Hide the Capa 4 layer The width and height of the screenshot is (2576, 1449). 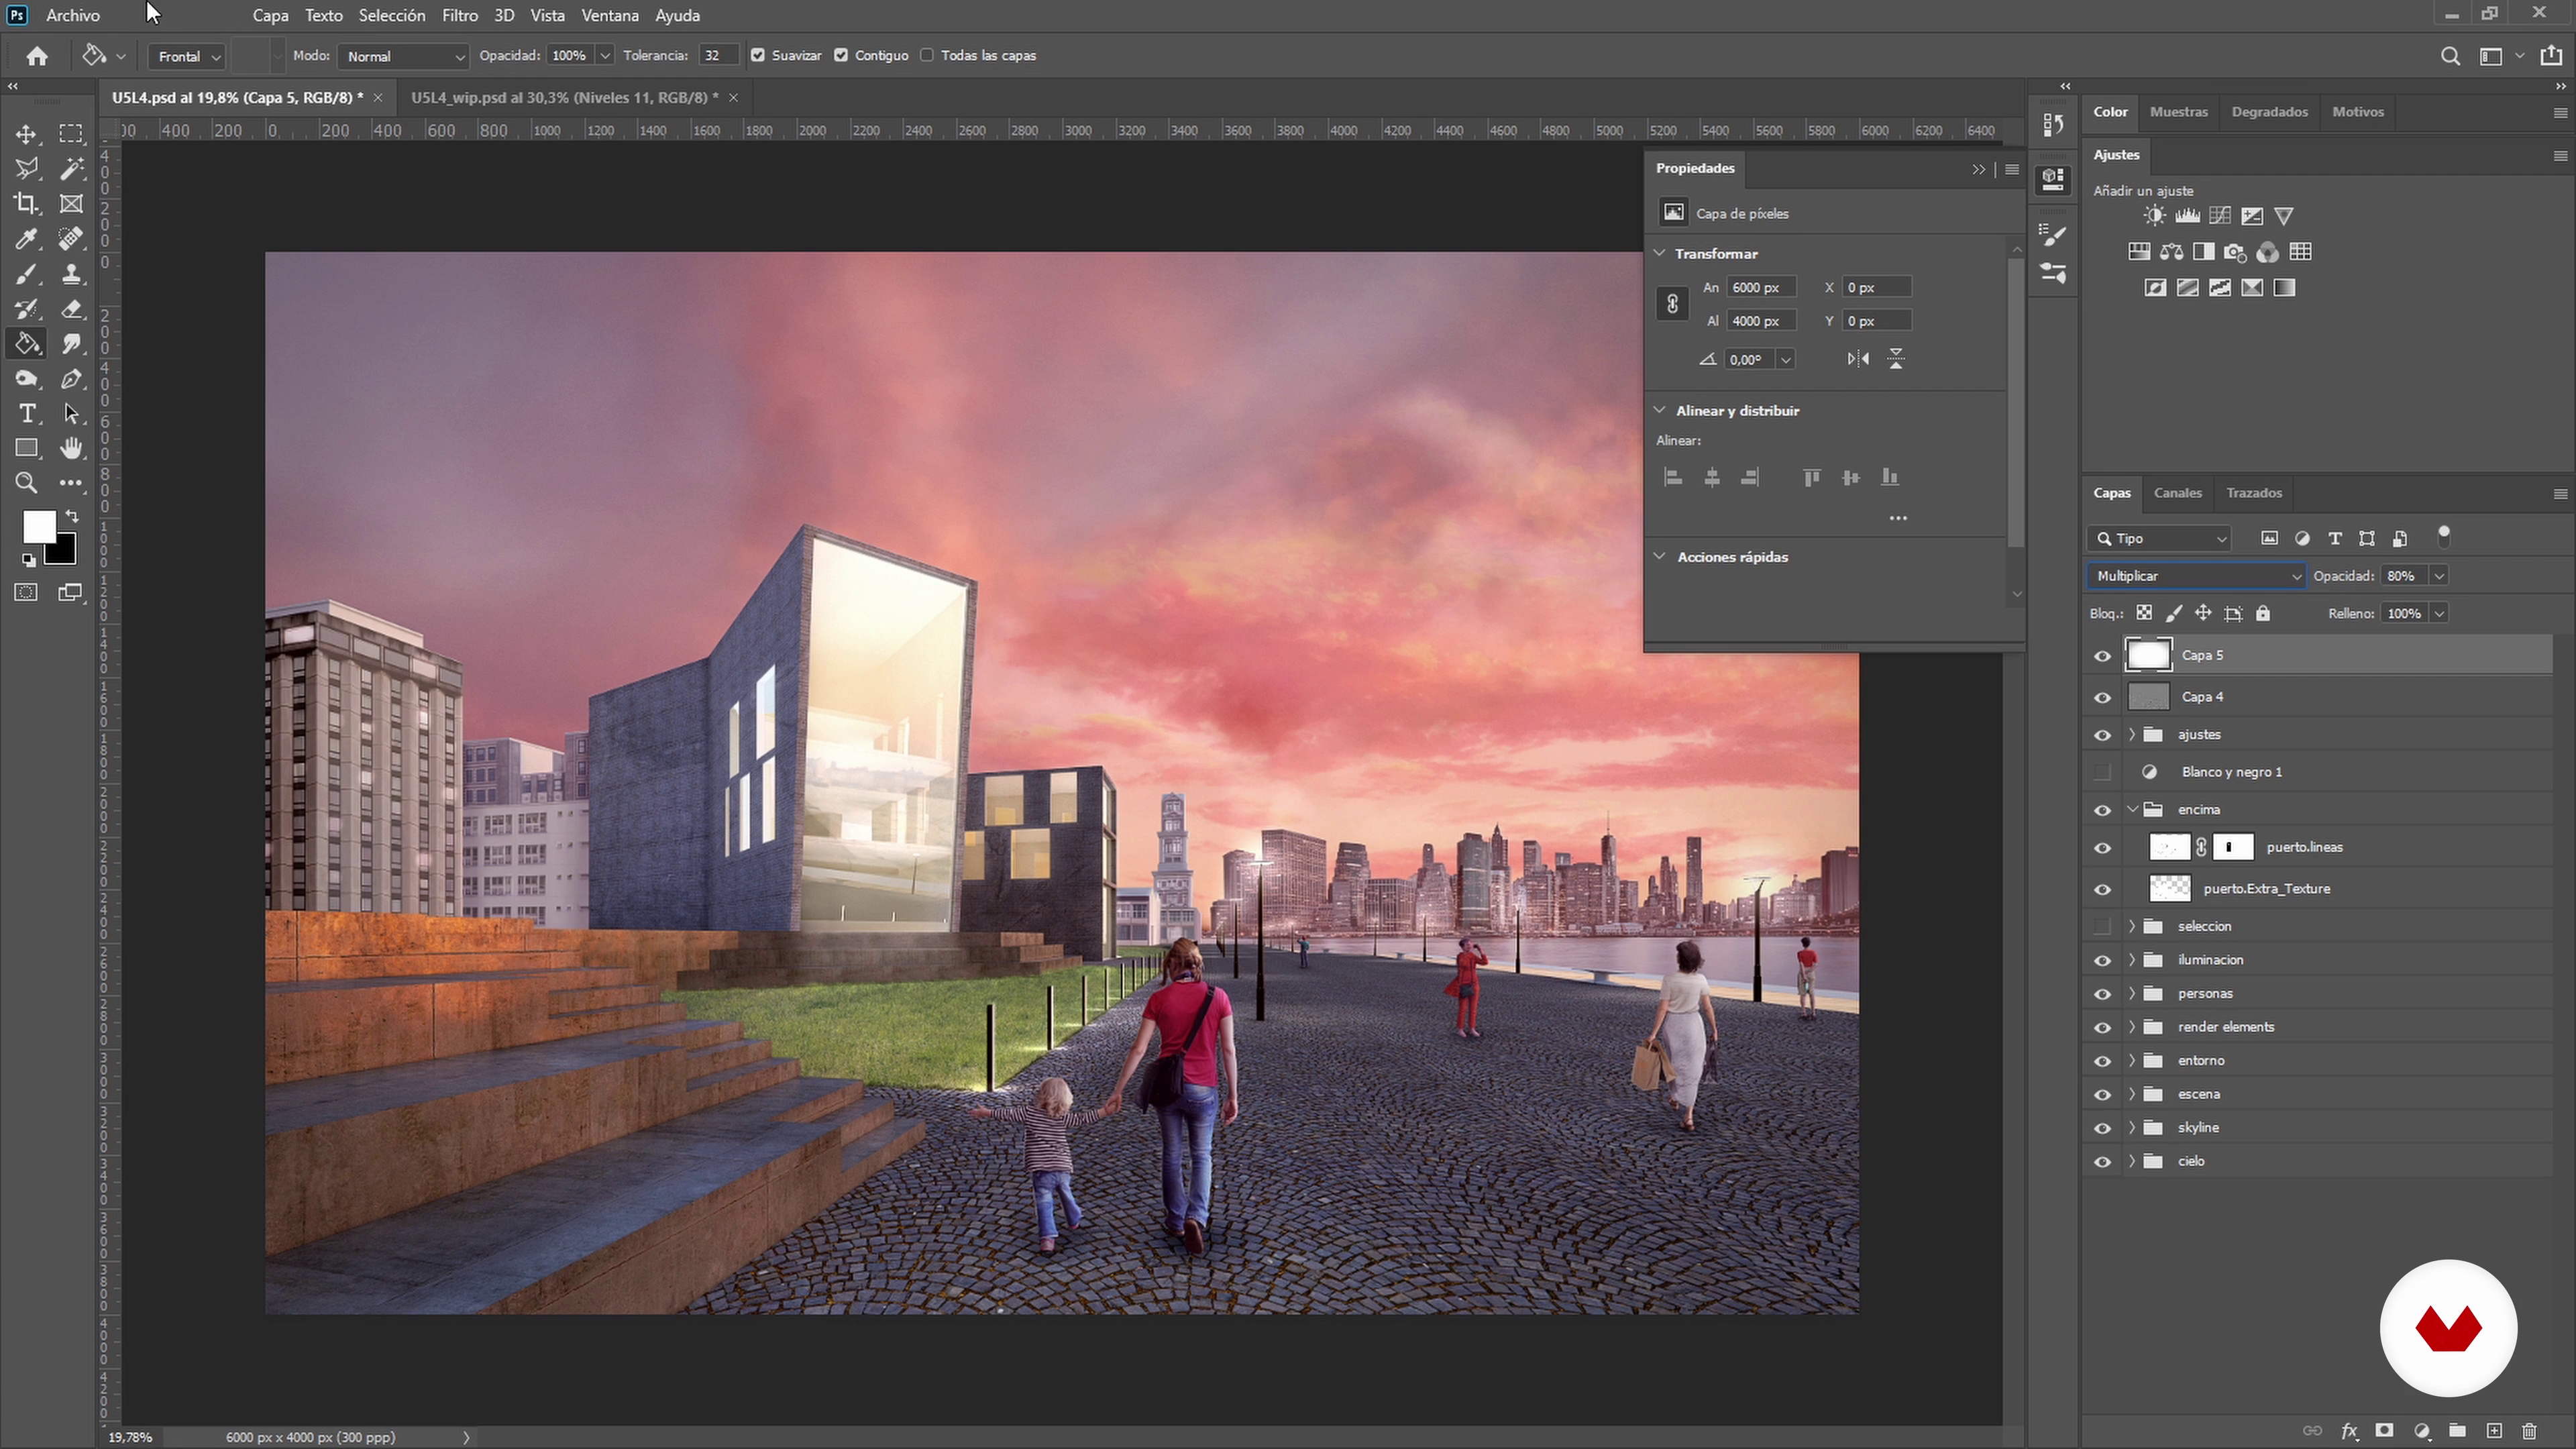pos(2102,697)
